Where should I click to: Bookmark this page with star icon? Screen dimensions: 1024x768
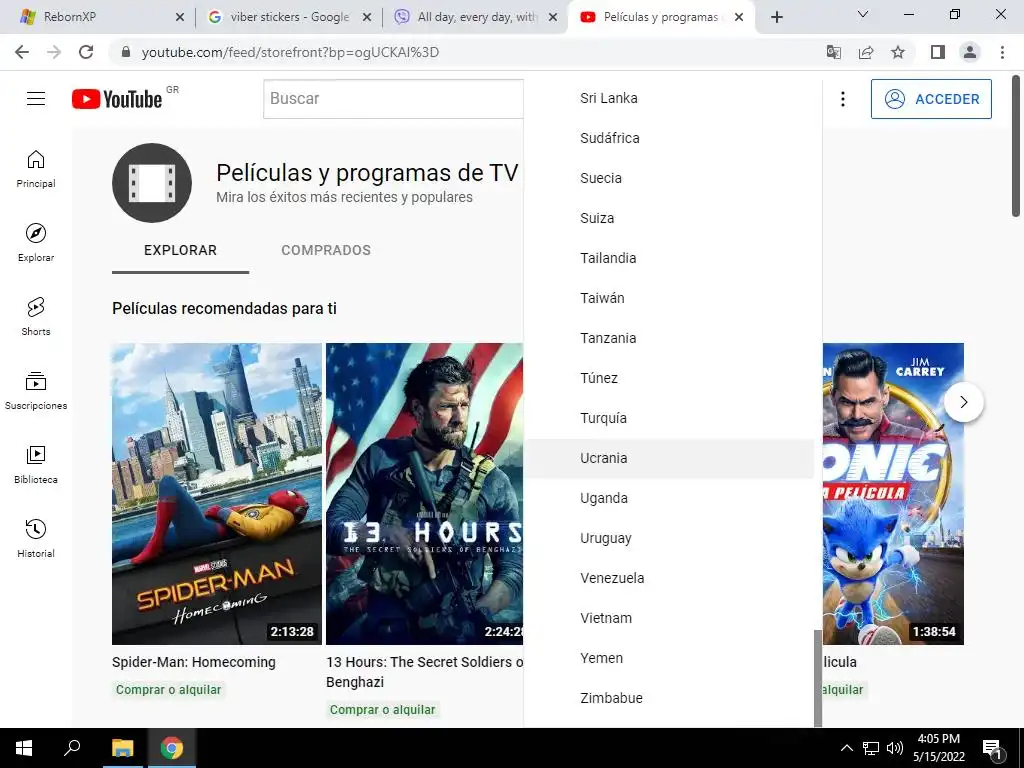898,52
